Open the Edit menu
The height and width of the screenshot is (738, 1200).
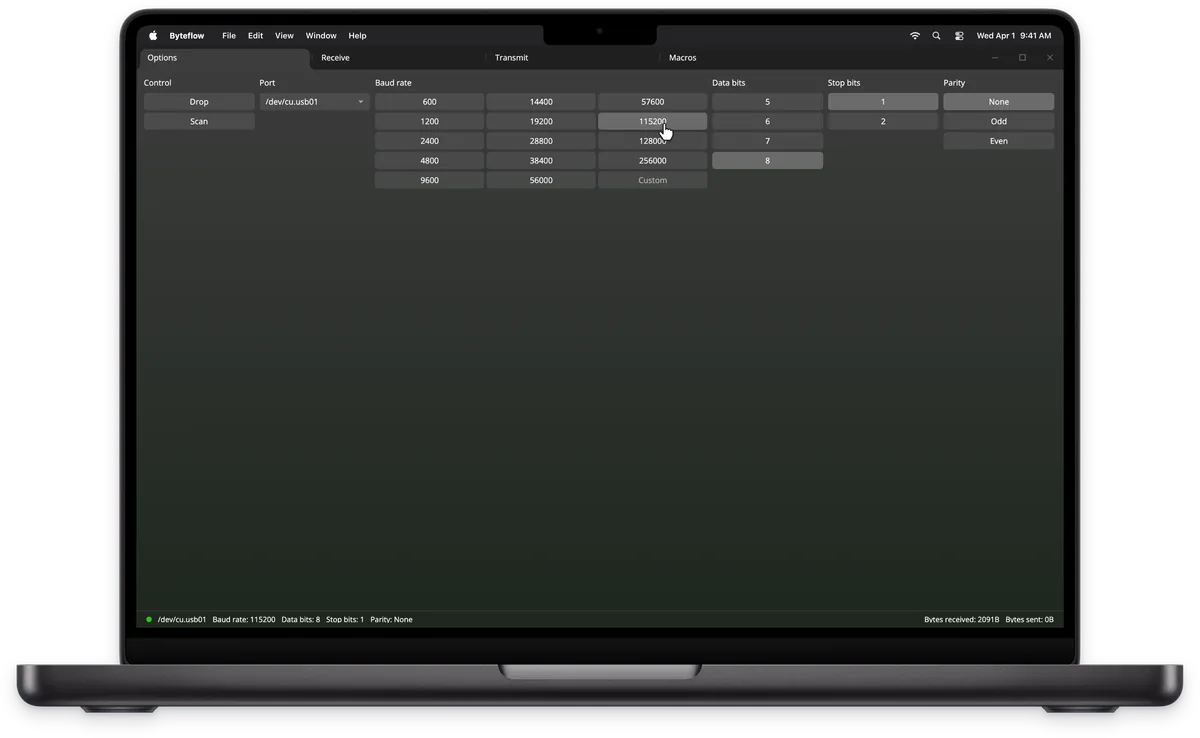pos(256,36)
